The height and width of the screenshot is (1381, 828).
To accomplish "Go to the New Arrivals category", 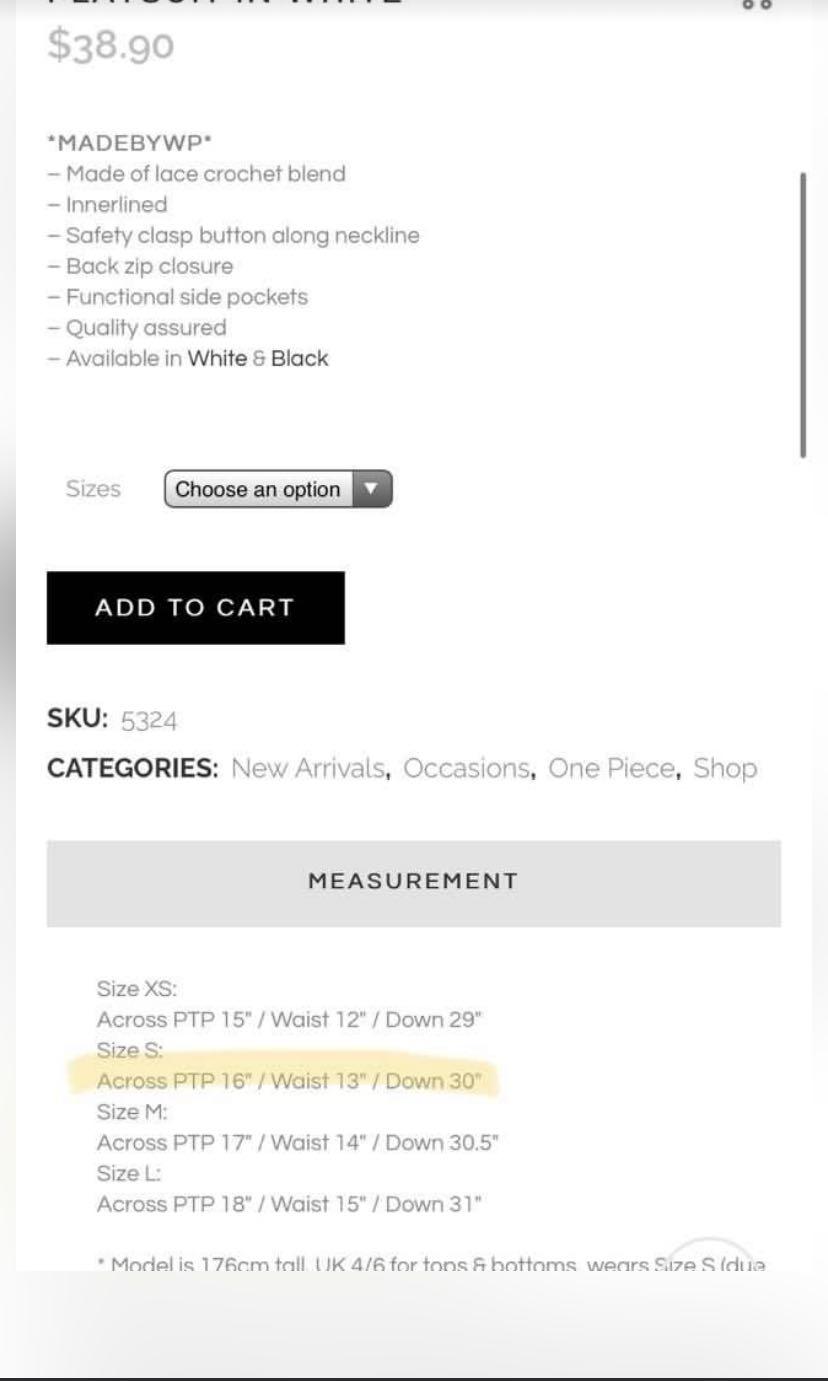I will pos(308,769).
